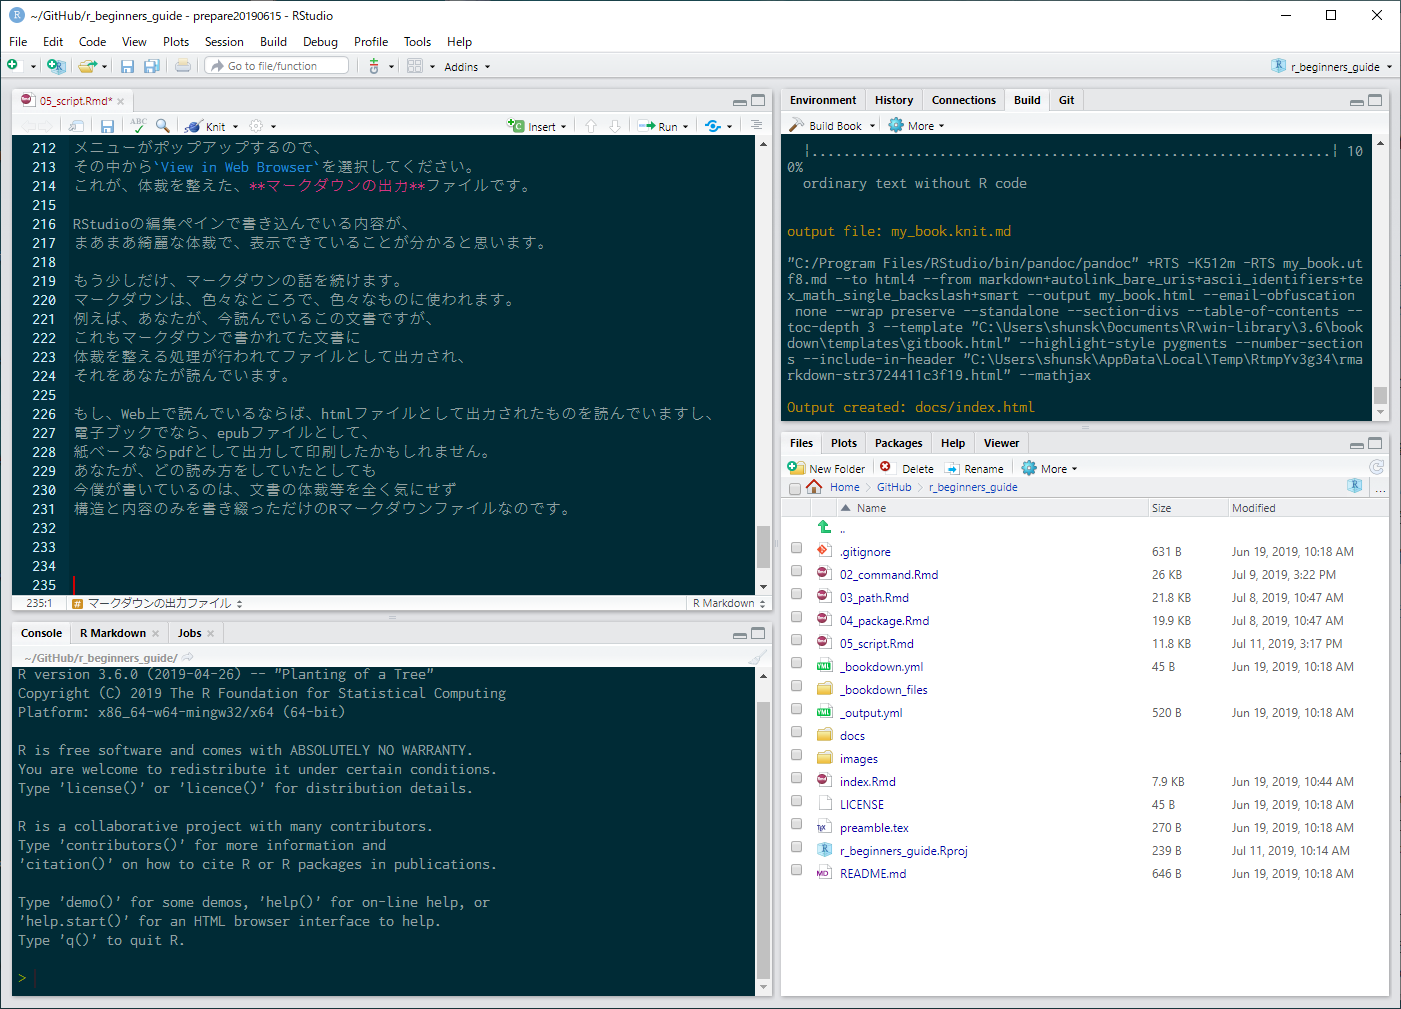The width and height of the screenshot is (1401, 1009).
Task: Check the box for _bookdown.yml
Action: point(796,663)
